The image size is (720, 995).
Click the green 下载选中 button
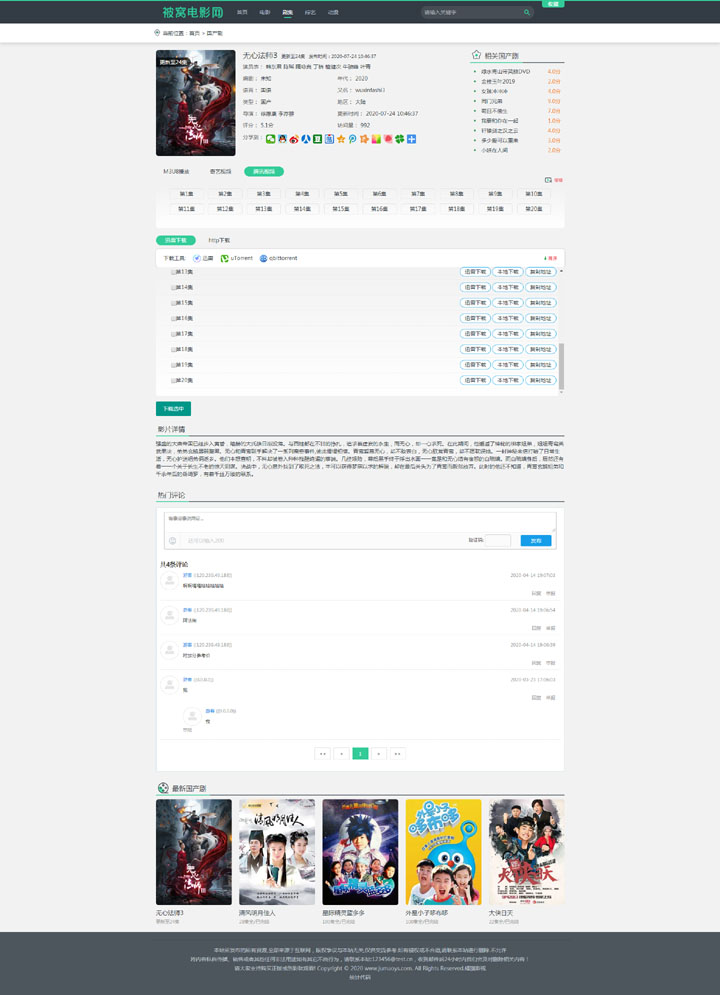tap(173, 408)
